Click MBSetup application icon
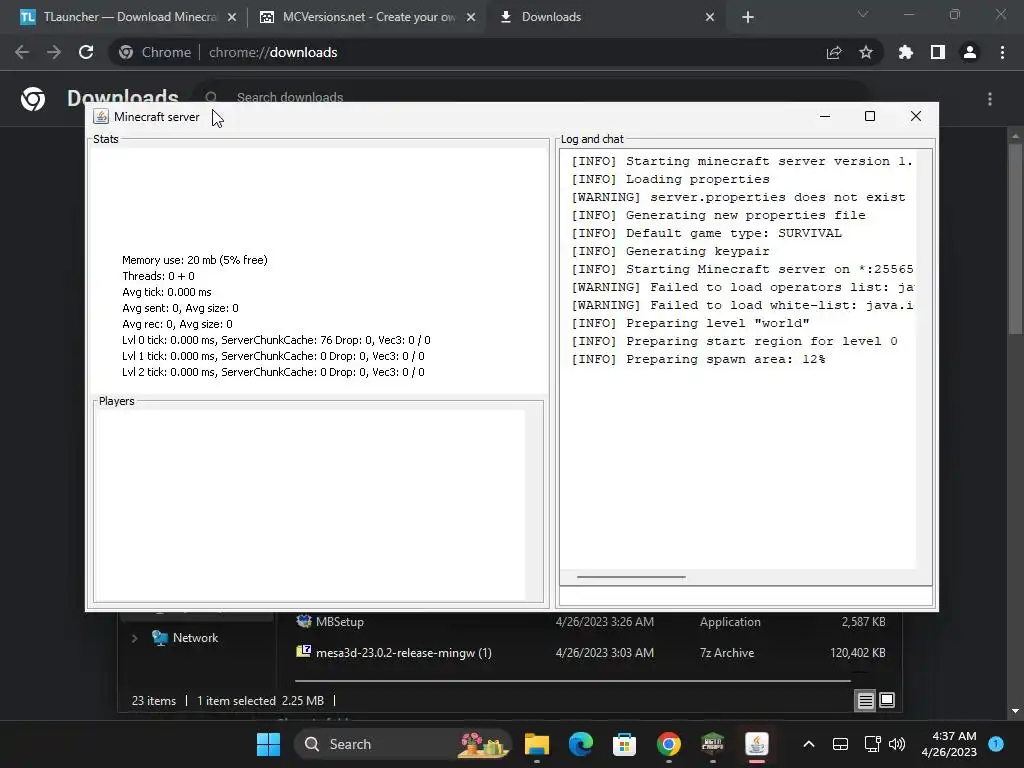This screenshot has height=768, width=1024. pyautogui.click(x=304, y=621)
